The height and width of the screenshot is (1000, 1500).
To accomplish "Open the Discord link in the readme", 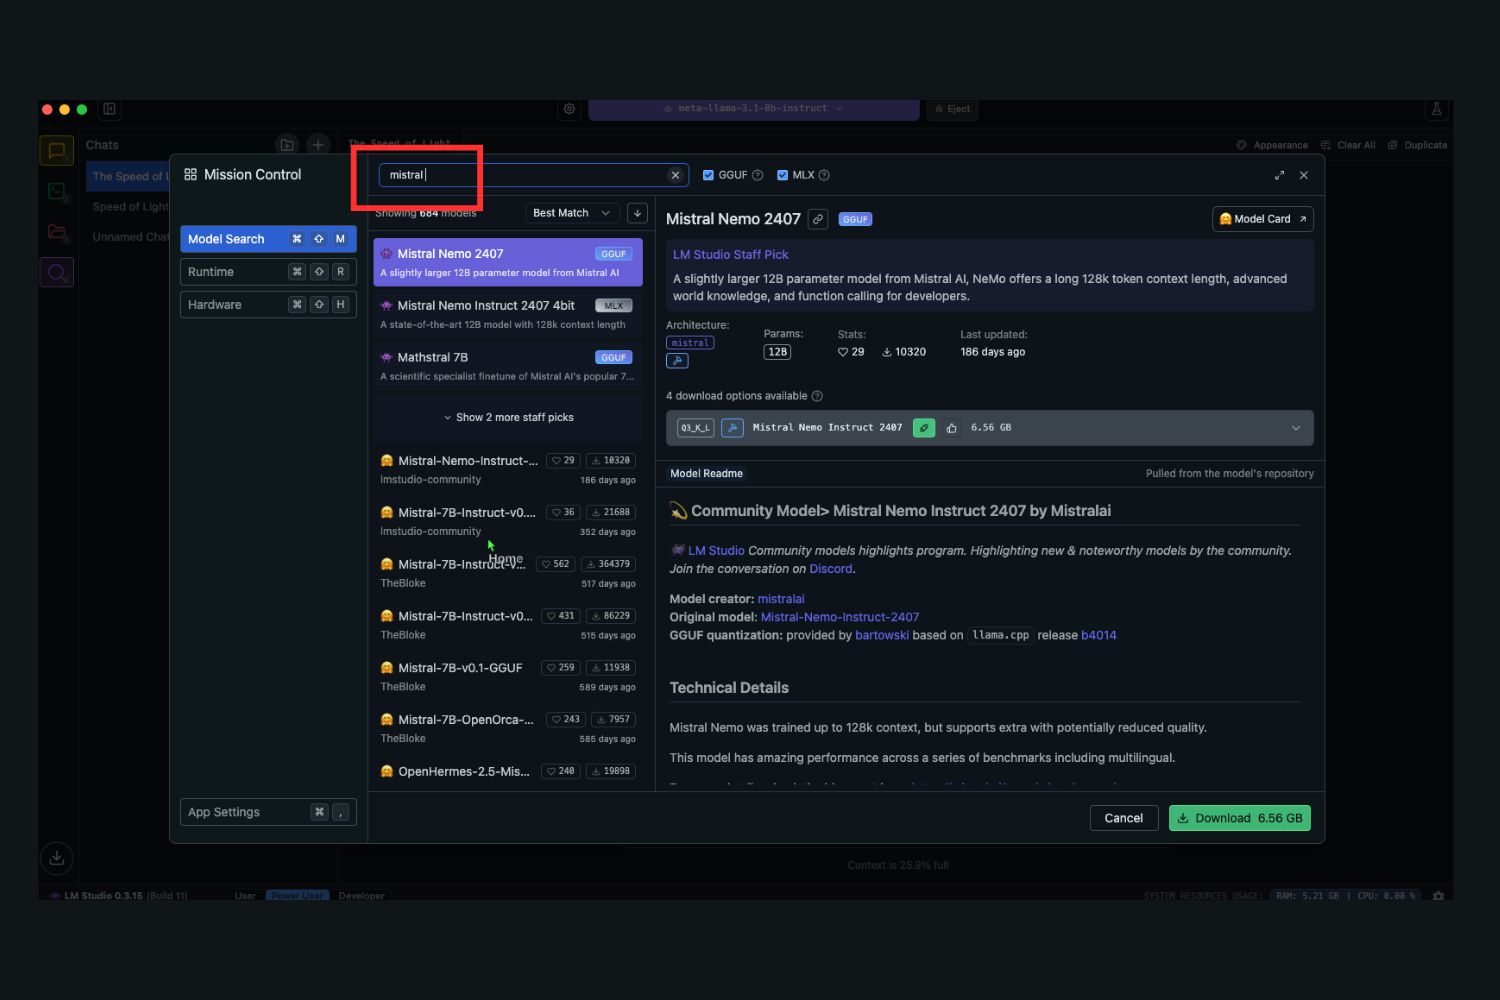I will [x=831, y=569].
